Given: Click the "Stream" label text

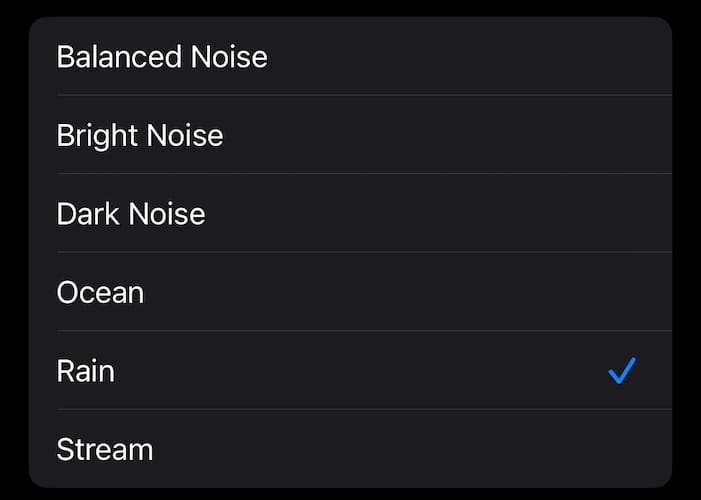Looking at the screenshot, I should pyautogui.click(x=105, y=449).
